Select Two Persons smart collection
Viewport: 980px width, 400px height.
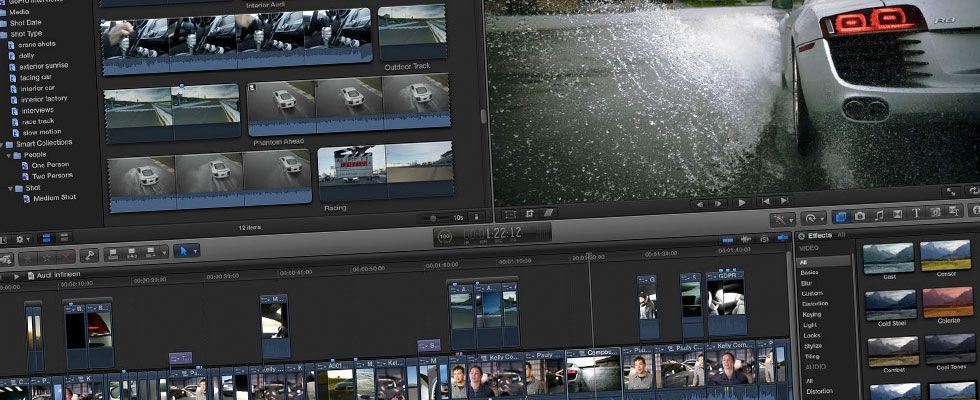[x=52, y=176]
